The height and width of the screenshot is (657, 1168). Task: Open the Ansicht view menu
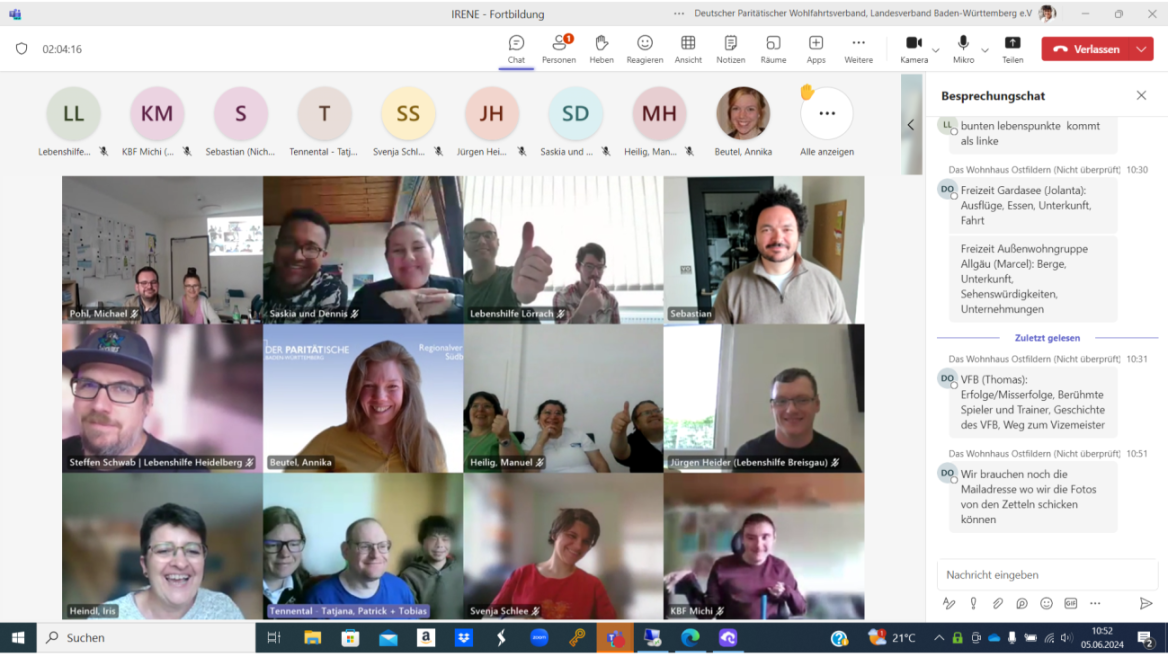688,43
